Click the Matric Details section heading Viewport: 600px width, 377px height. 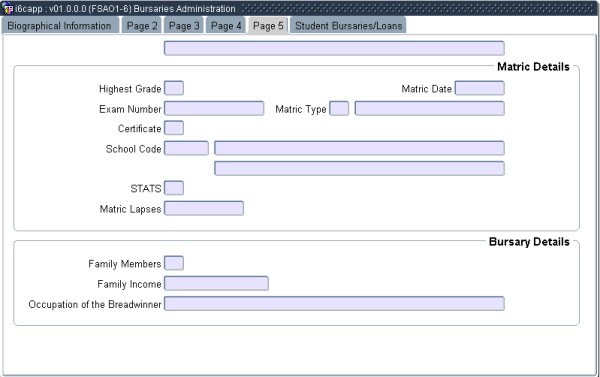pyautogui.click(x=533, y=67)
